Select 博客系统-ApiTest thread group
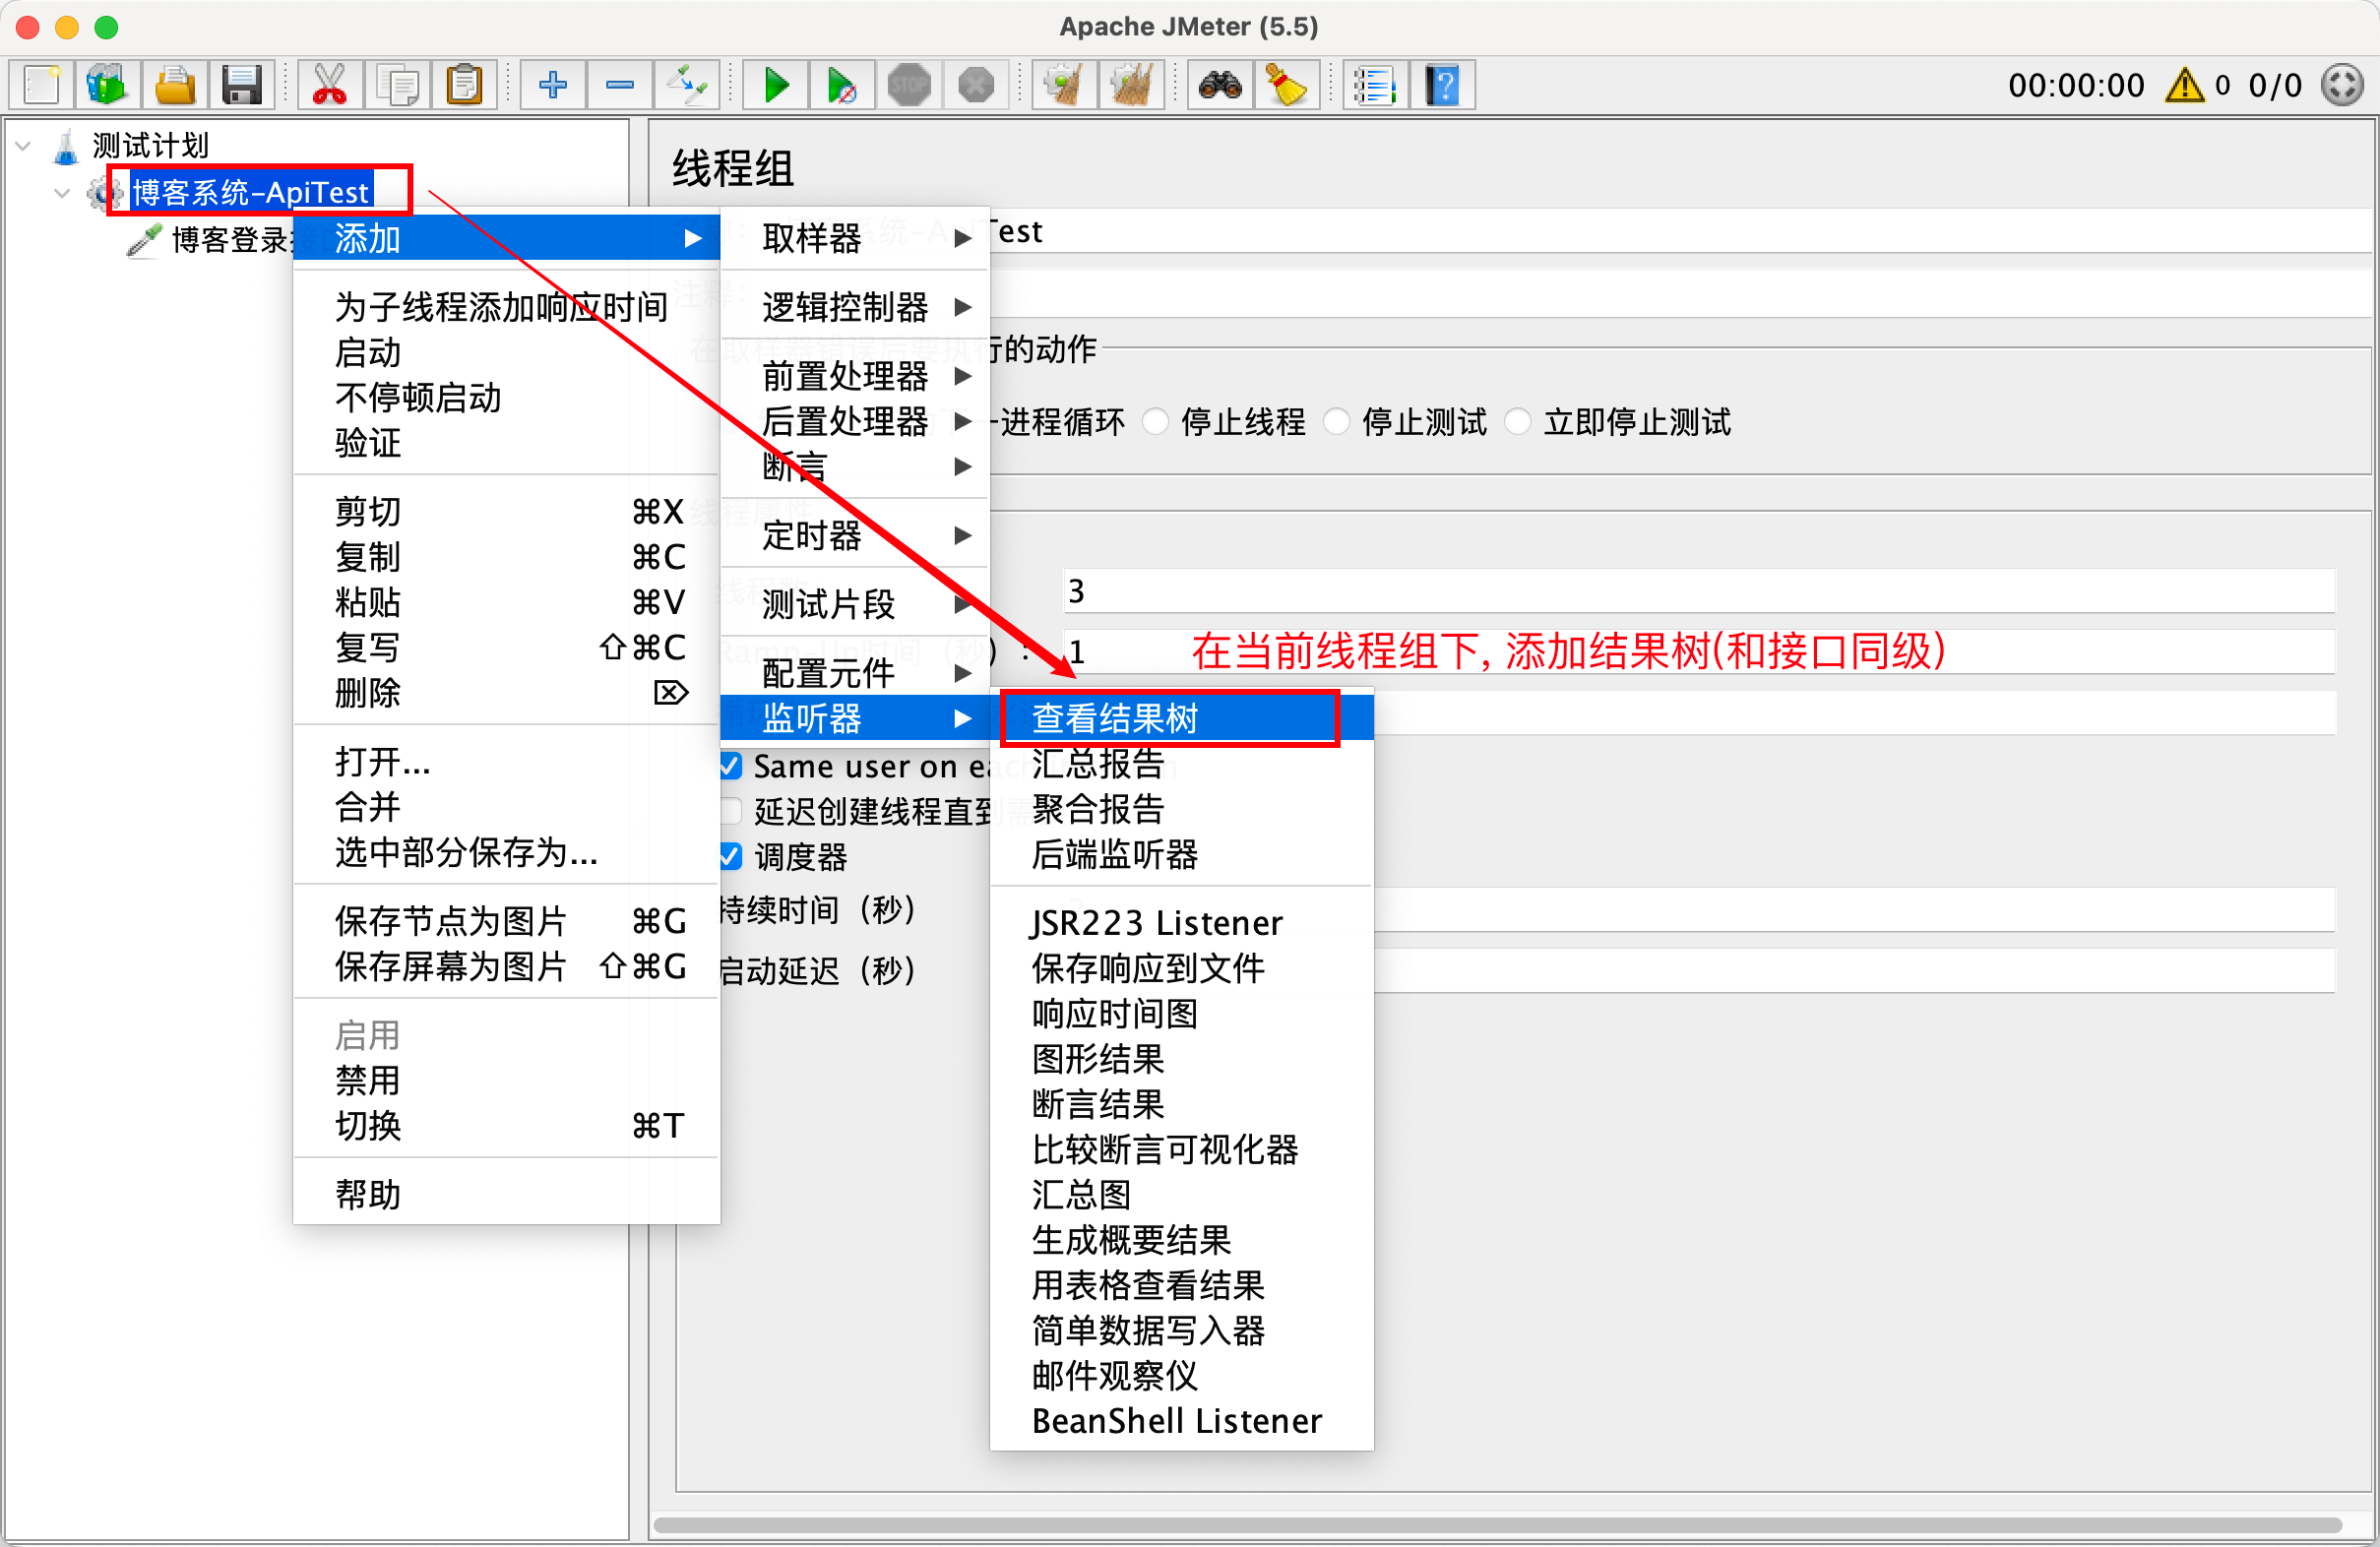This screenshot has width=2380, height=1547. tap(250, 191)
